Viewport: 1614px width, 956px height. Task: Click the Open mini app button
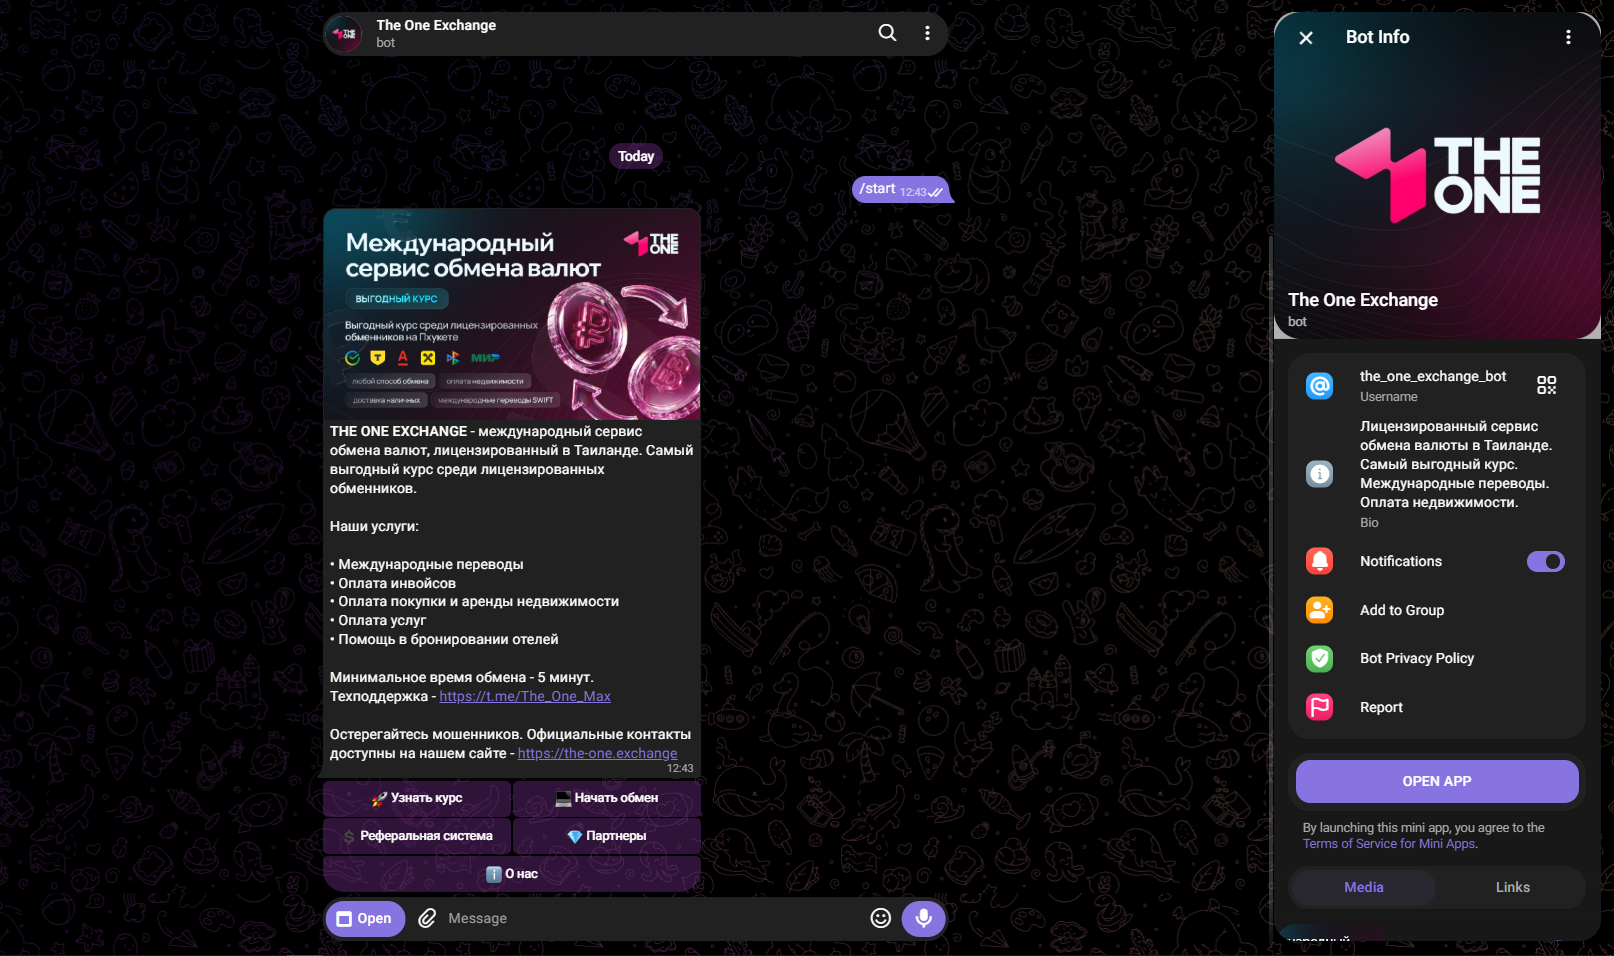pos(365,919)
